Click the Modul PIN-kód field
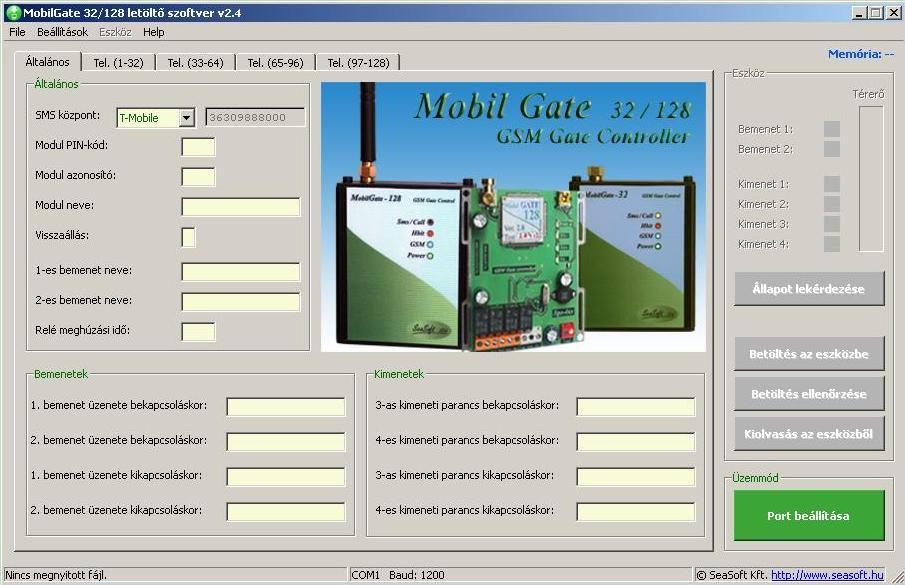905x585 pixels. (x=198, y=147)
